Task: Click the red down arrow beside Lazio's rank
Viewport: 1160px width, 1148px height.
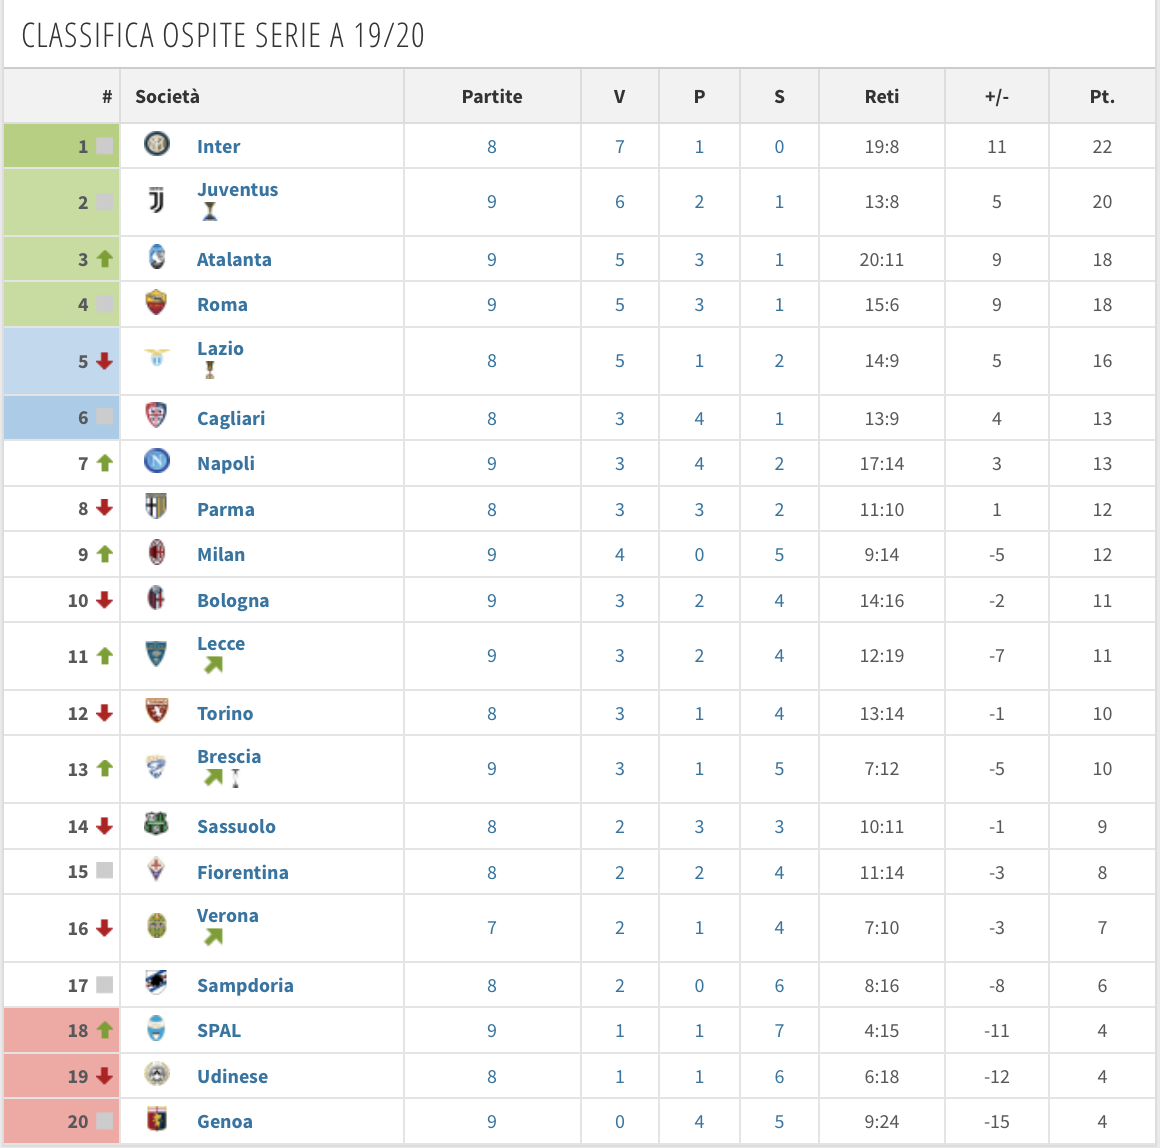Action: coord(105,361)
